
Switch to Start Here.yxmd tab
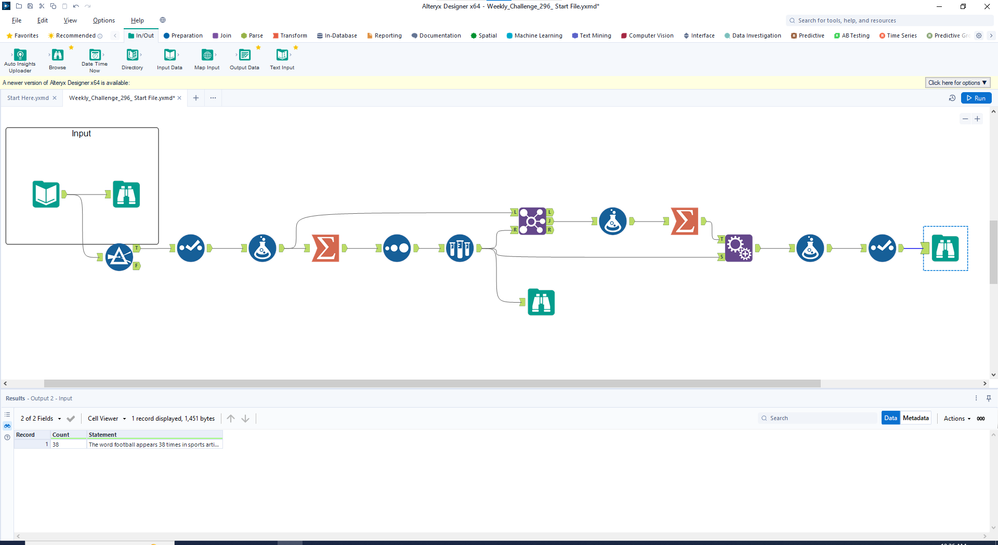click(28, 98)
